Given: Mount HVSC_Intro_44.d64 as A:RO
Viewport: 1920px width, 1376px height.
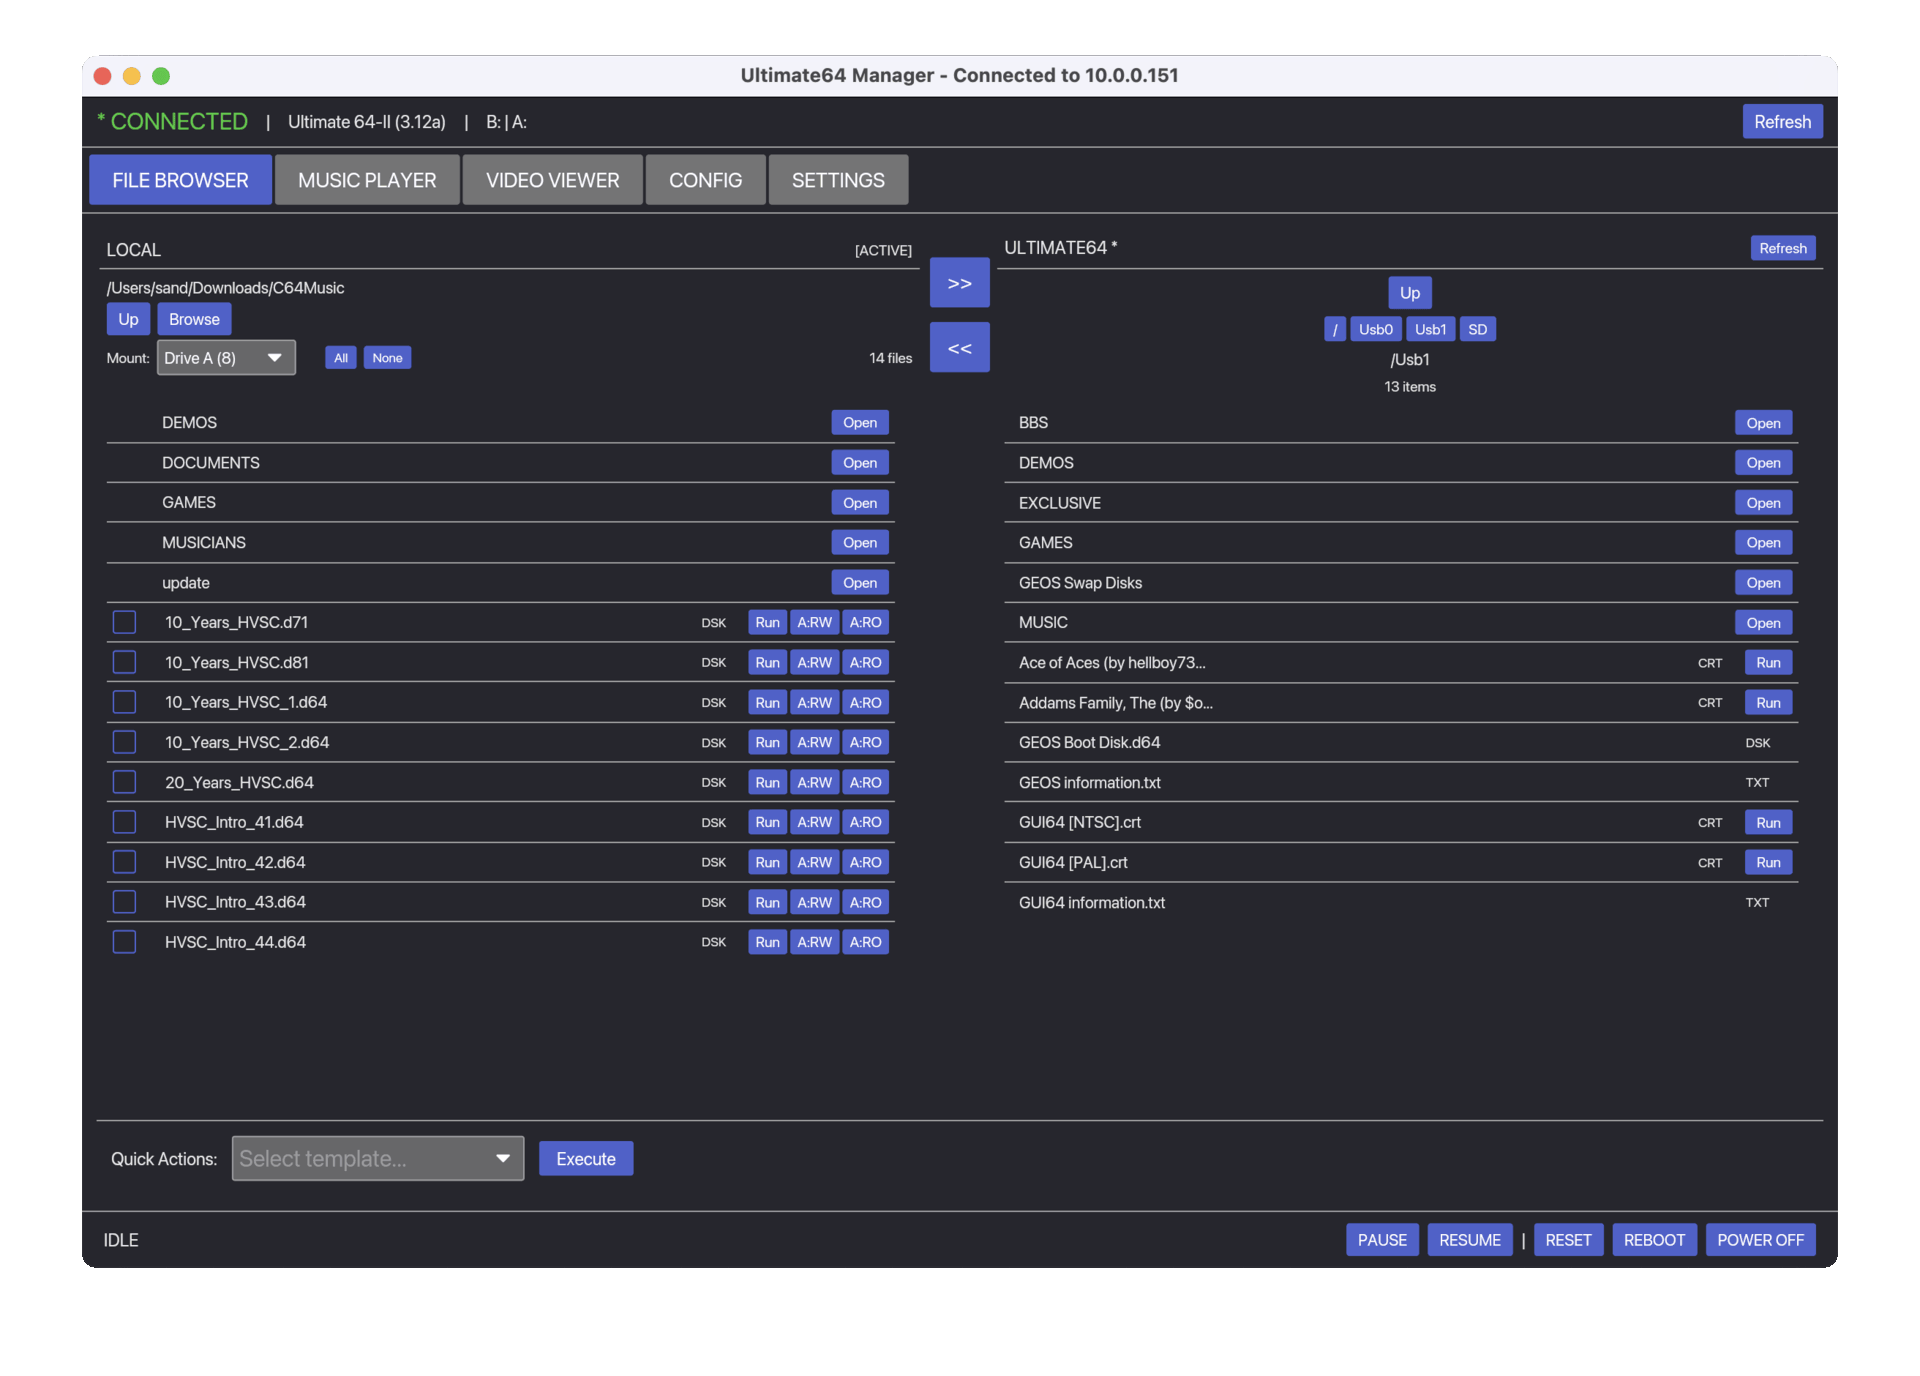Looking at the screenshot, I should click(x=865, y=942).
